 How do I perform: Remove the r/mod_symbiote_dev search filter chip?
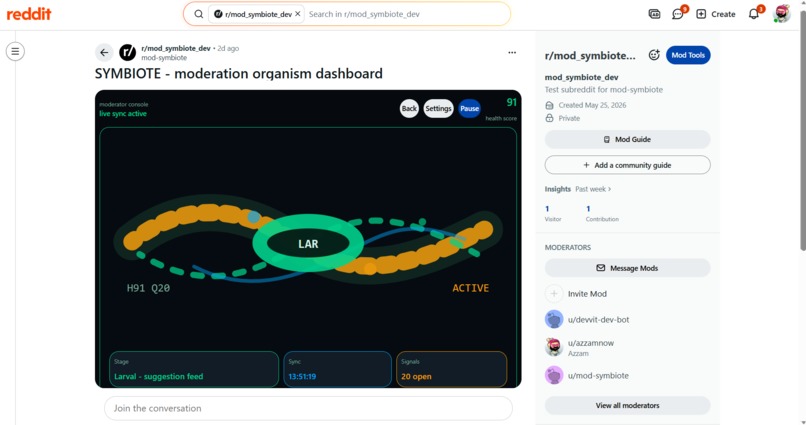(298, 14)
